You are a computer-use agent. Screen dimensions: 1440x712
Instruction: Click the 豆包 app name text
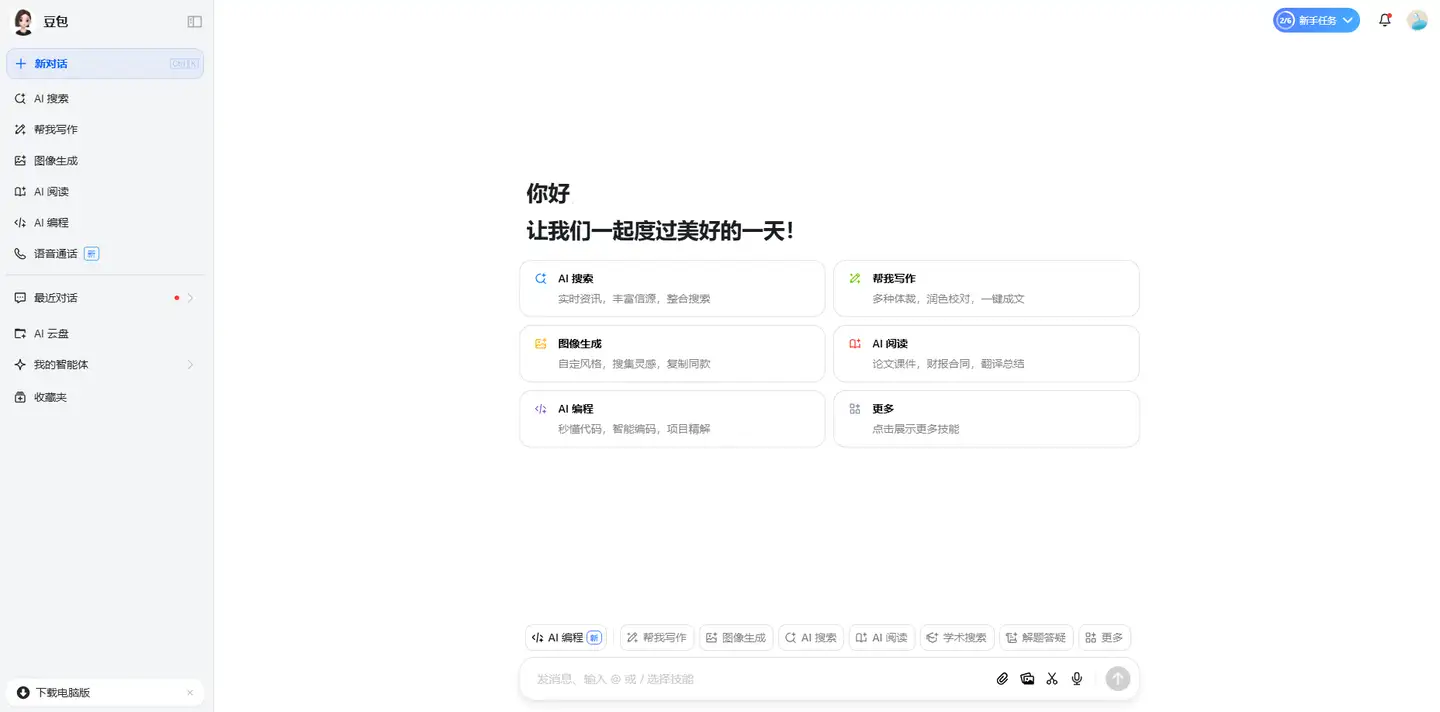[56, 22]
